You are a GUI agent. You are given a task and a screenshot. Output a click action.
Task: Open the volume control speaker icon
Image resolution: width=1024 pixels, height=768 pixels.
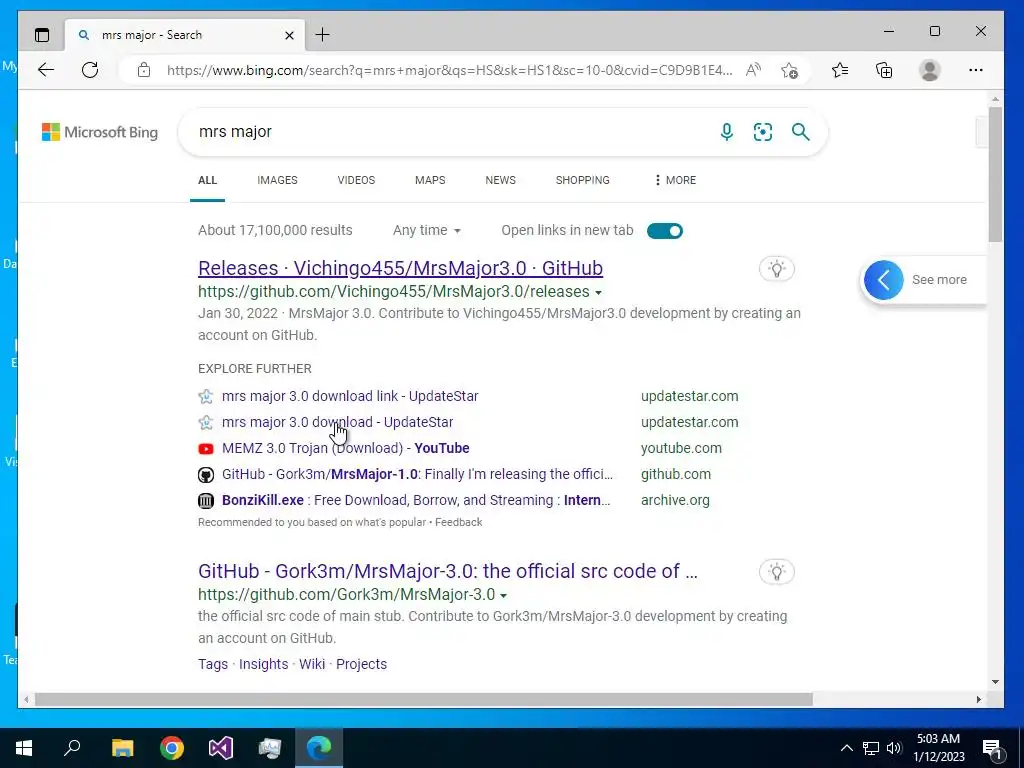[x=894, y=748]
